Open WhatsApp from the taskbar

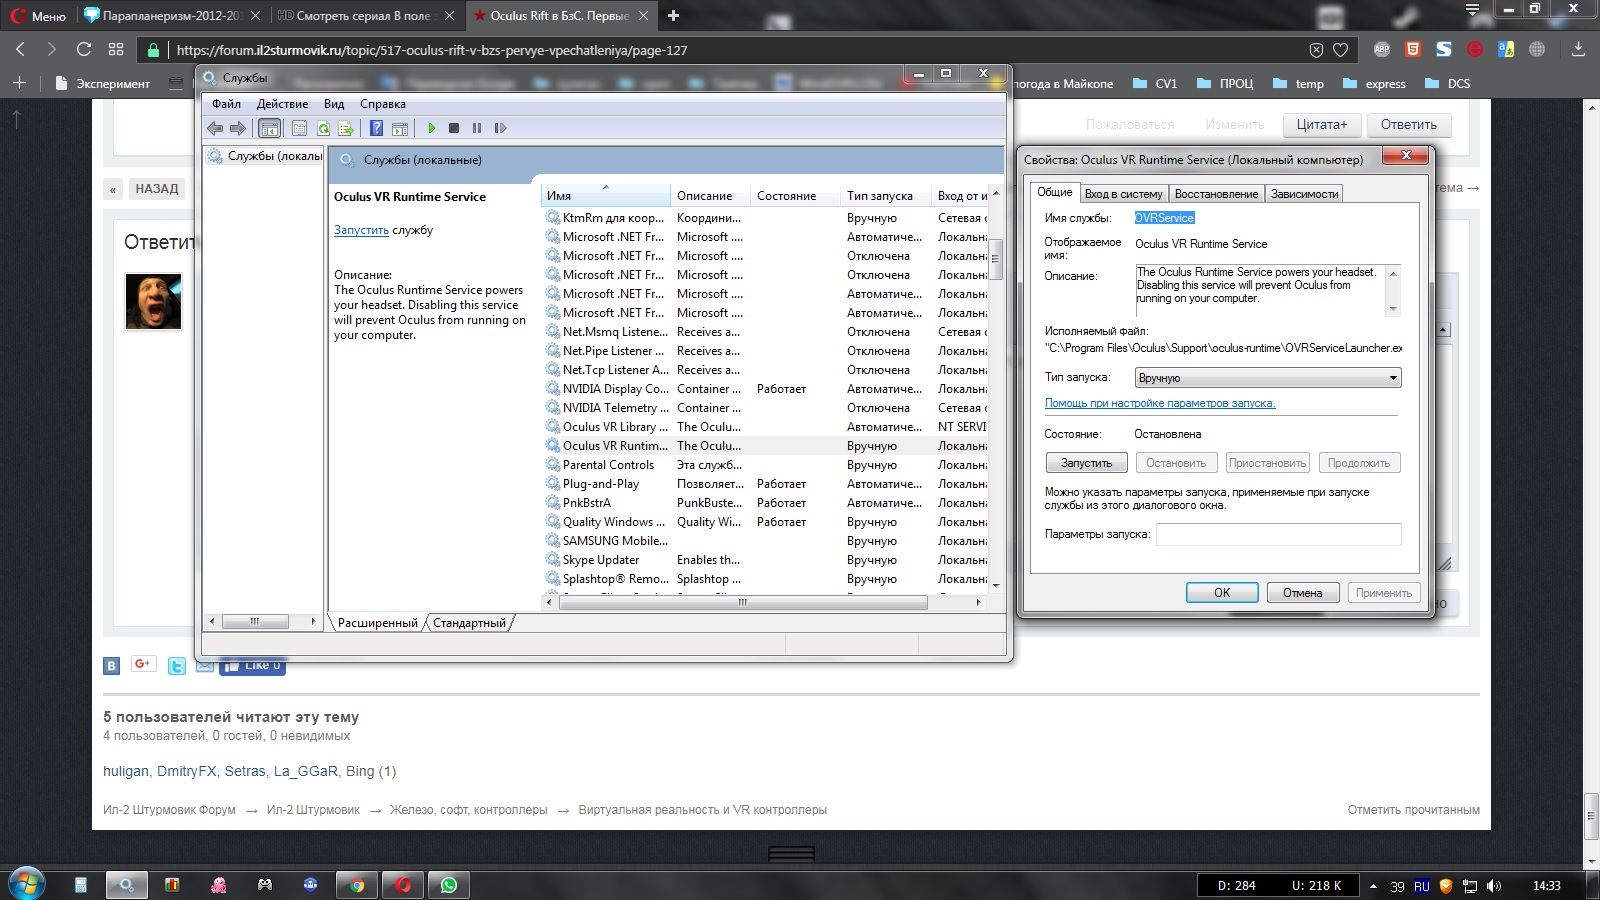448,885
